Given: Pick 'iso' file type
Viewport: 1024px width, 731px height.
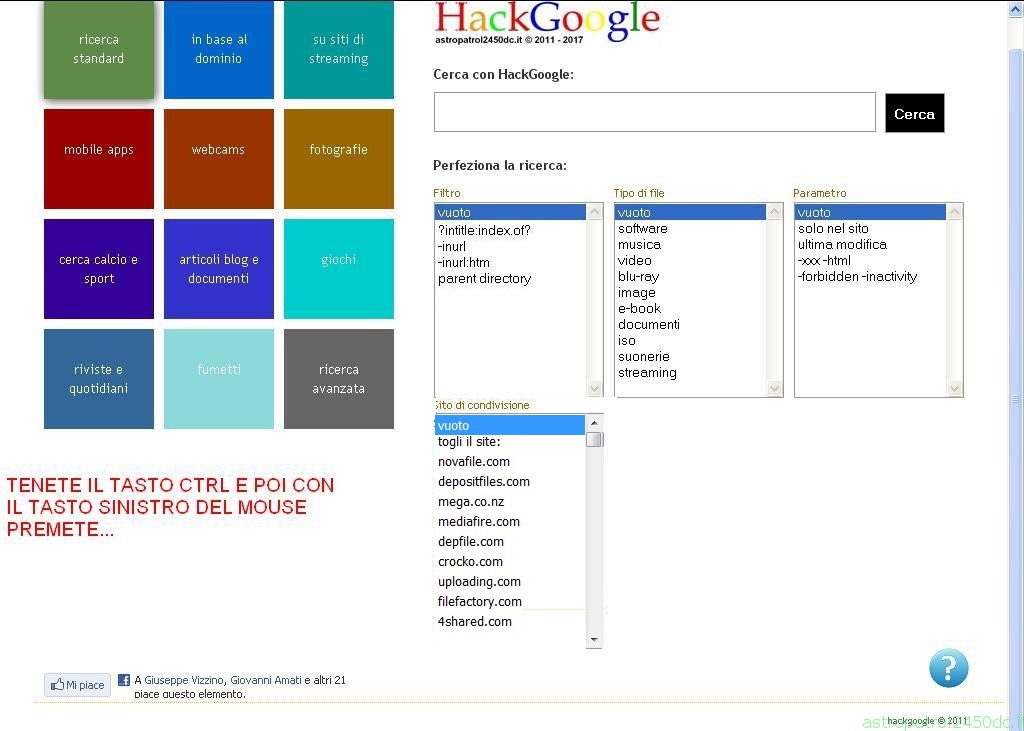Looking at the screenshot, I should (690, 340).
